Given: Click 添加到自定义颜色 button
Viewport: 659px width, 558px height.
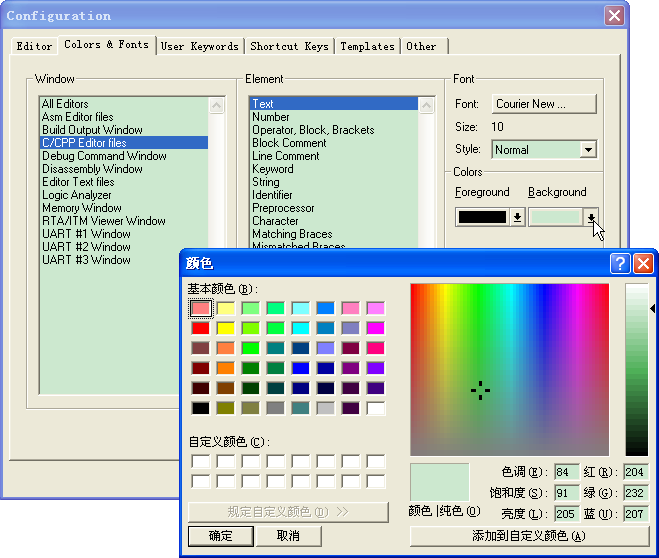Looking at the screenshot, I should point(529,536).
